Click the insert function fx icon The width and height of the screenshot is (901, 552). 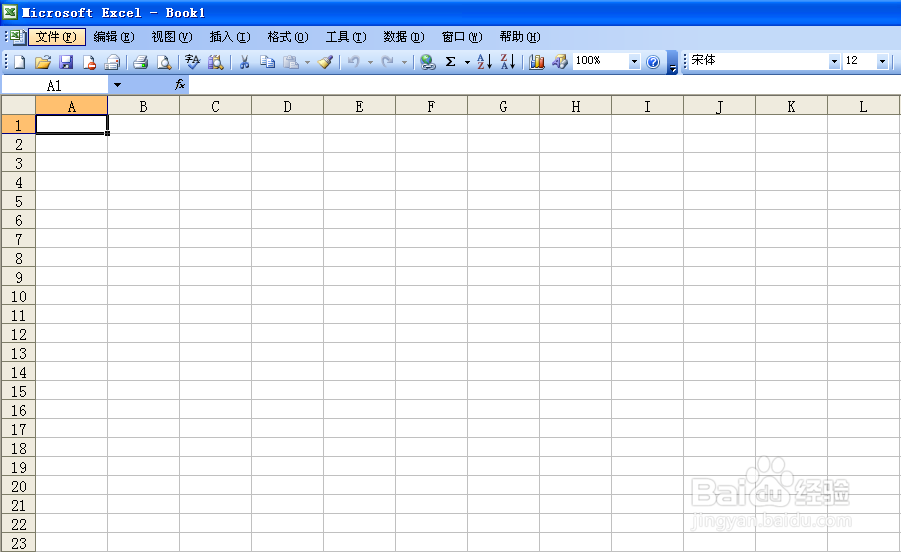(180, 85)
